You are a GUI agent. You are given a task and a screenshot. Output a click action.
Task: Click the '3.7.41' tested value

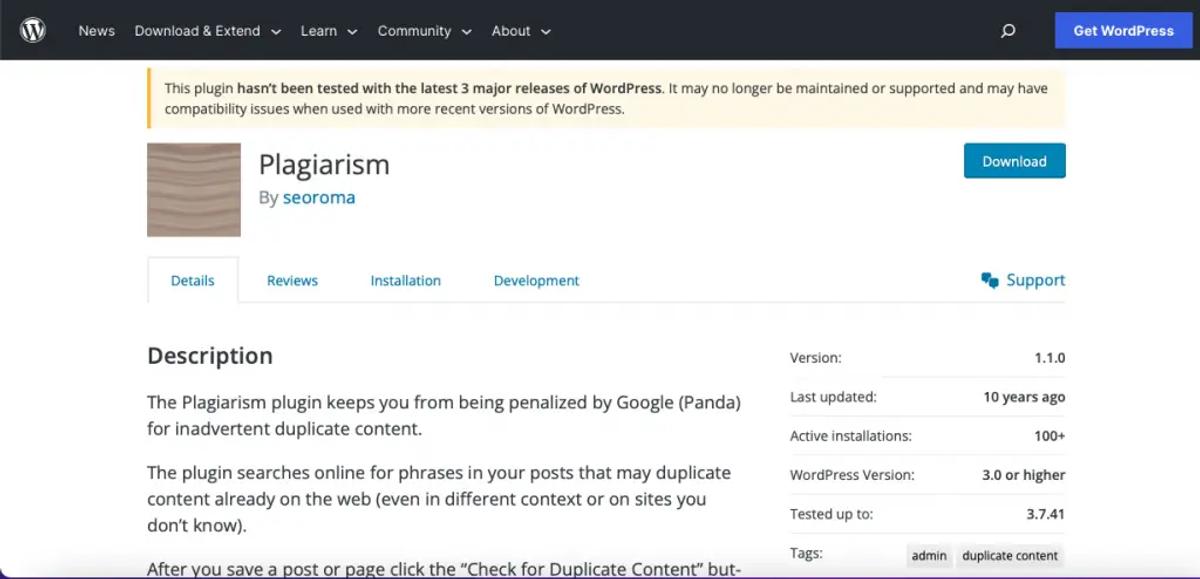tap(1046, 514)
